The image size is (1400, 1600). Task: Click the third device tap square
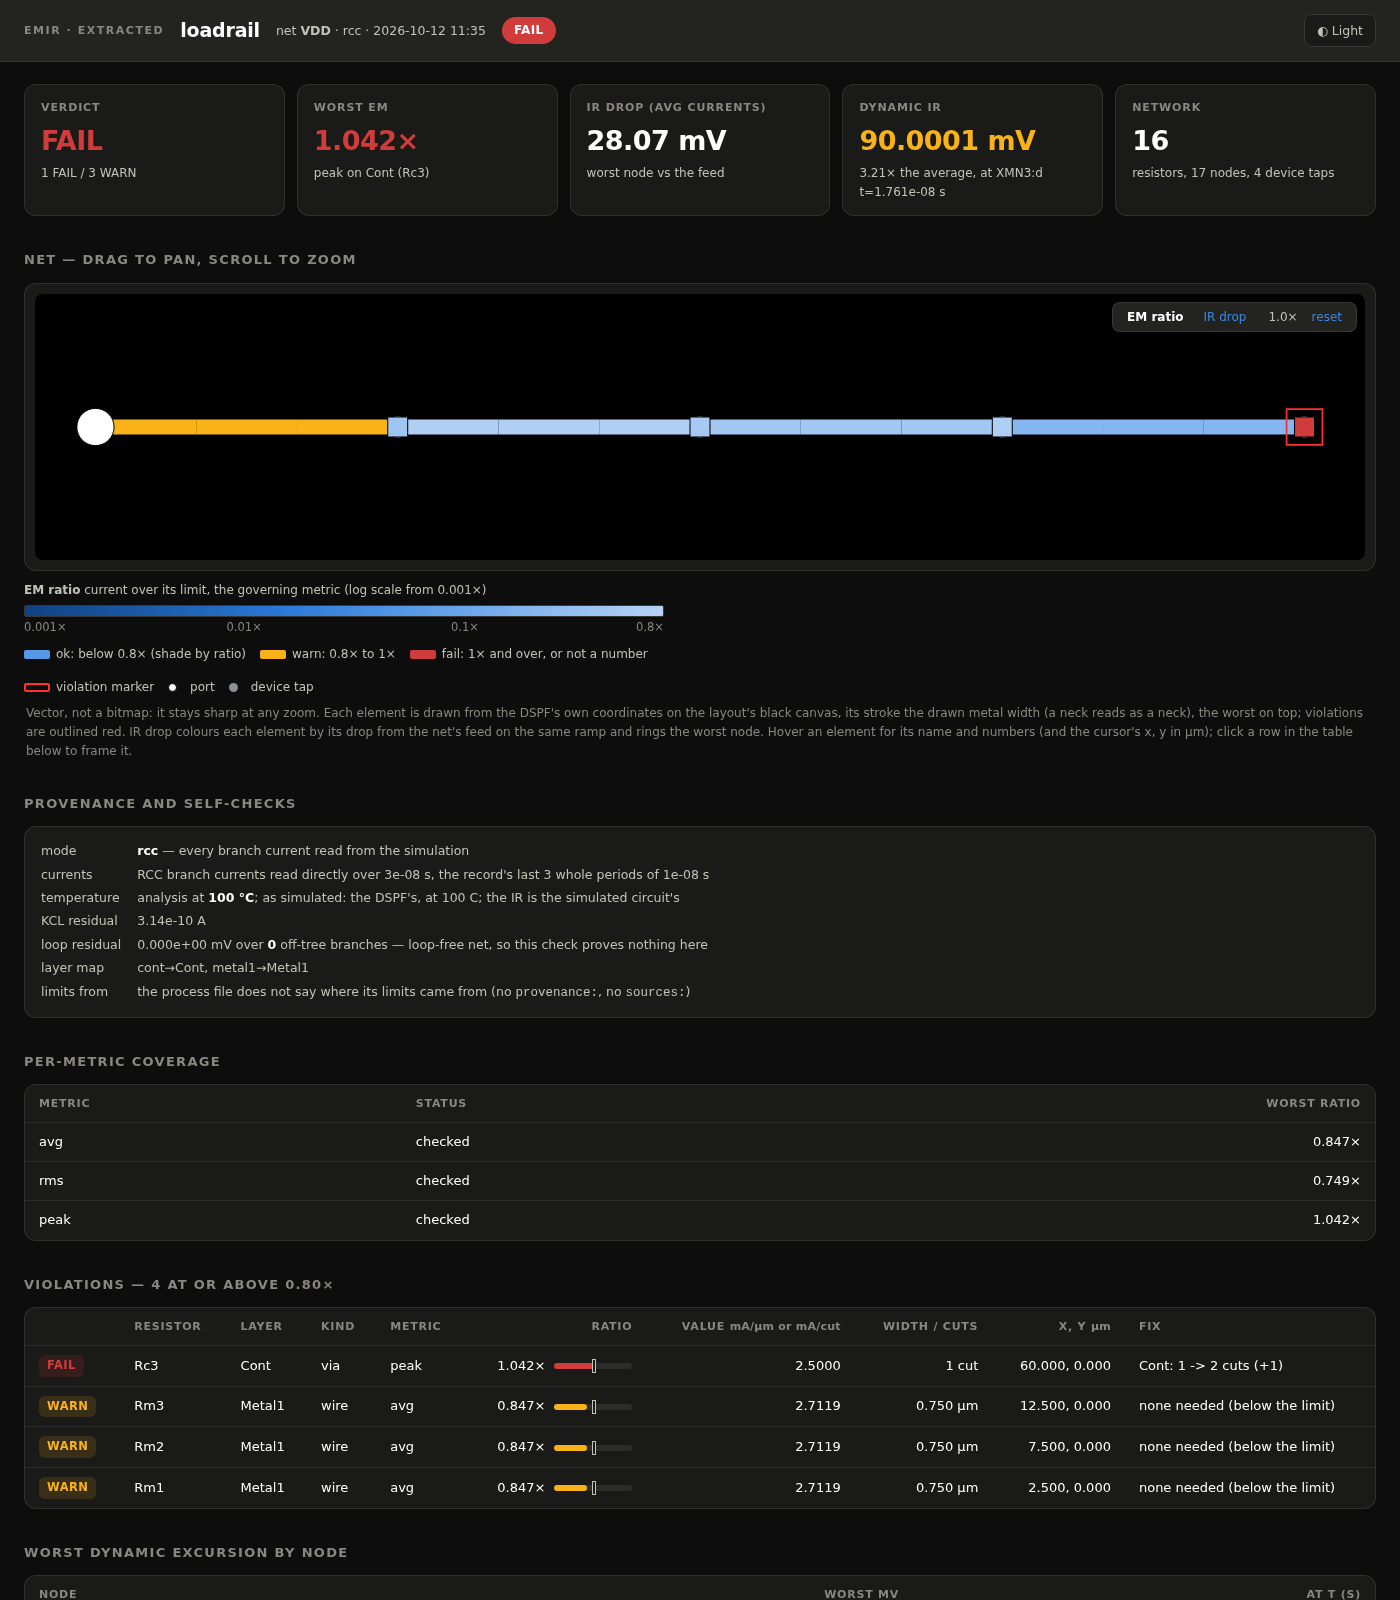point(1002,427)
